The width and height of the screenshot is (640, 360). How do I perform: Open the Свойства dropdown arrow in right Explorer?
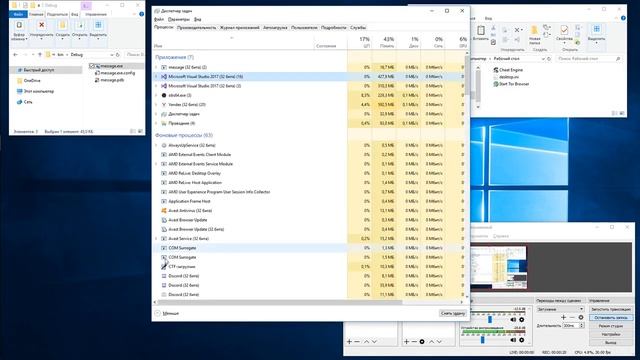(564, 42)
